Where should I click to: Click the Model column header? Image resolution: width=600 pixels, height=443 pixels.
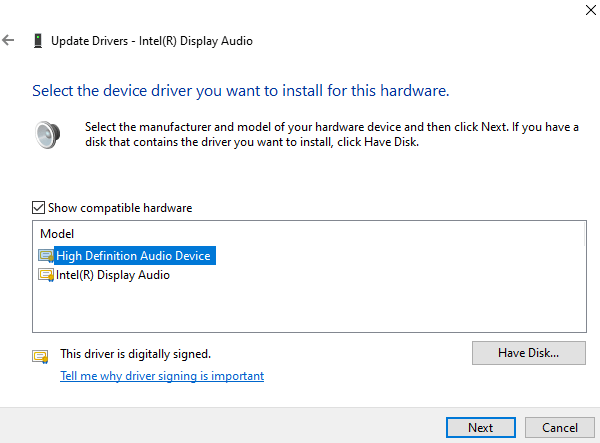click(x=57, y=234)
